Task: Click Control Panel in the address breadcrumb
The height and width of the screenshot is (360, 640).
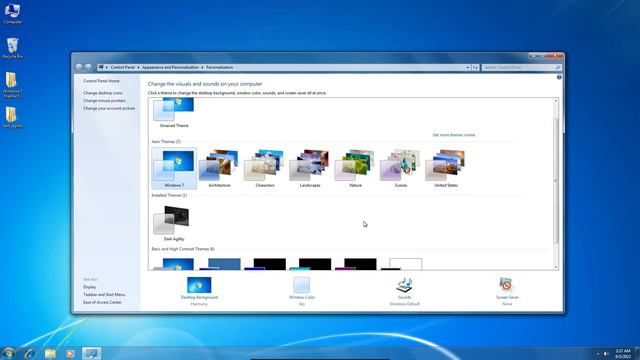Action: click(x=122, y=67)
